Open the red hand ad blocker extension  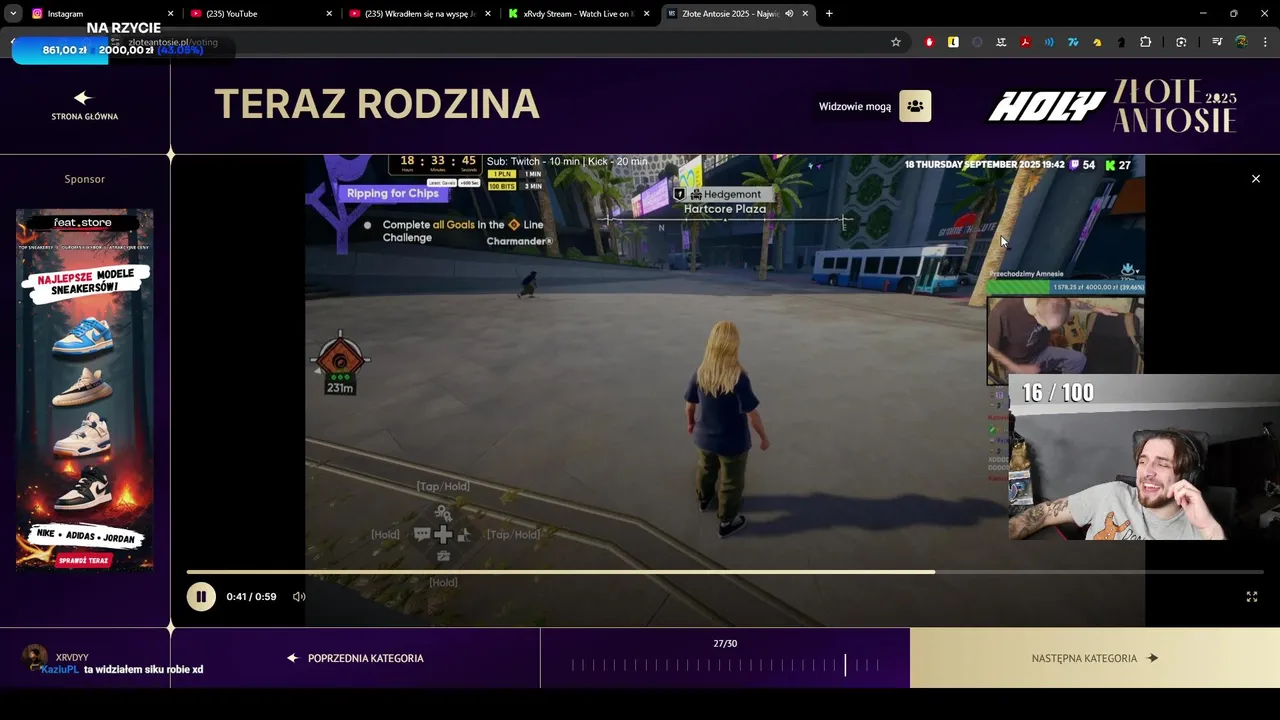929,42
